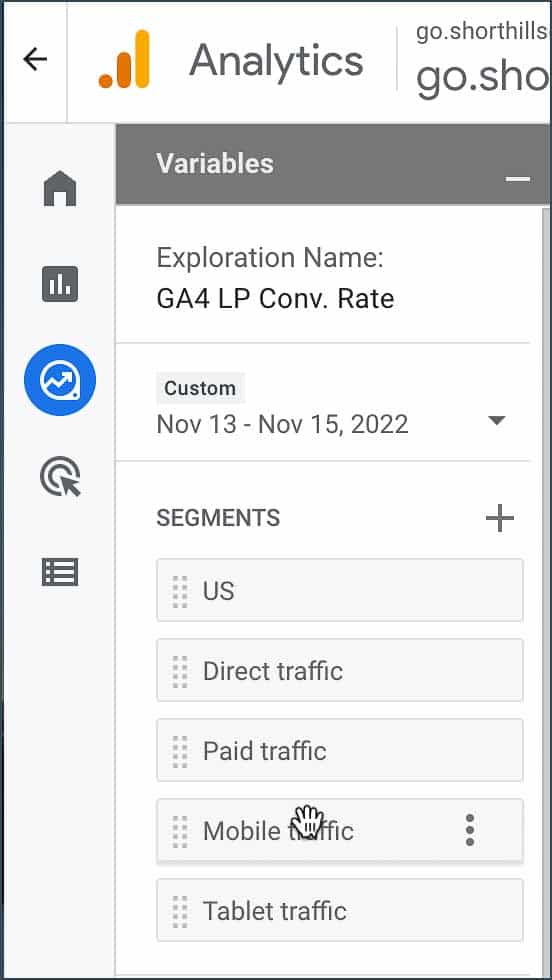The image size is (552, 980).
Task: Open the Home icon in sidebar
Action: click(60, 188)
